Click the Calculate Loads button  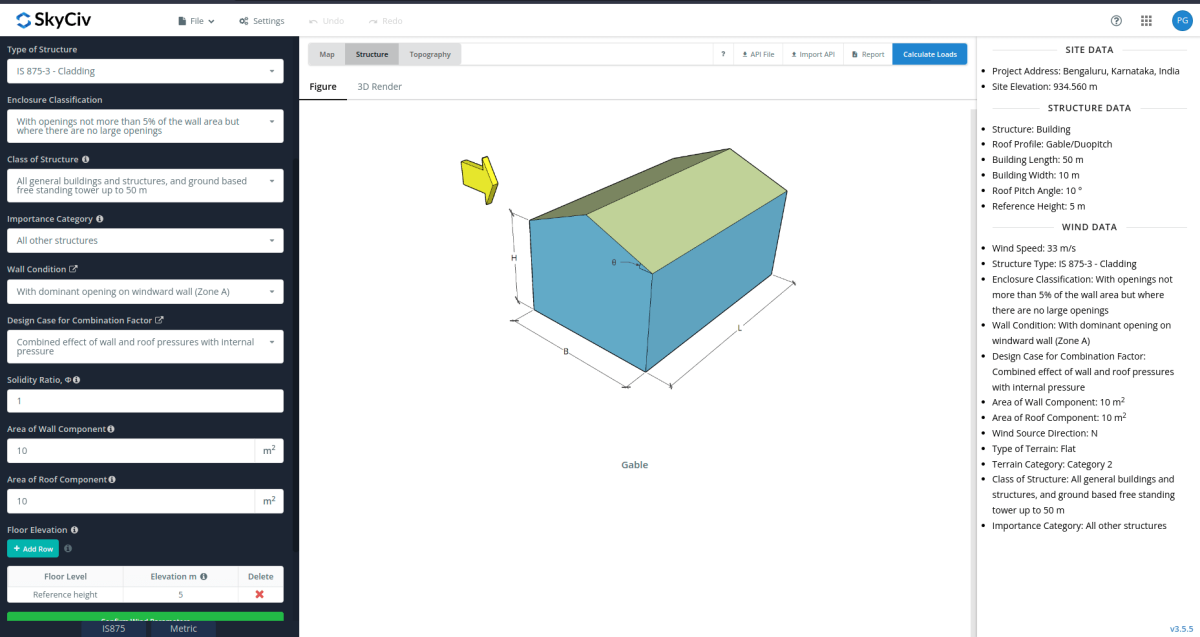tap(929, 54)
